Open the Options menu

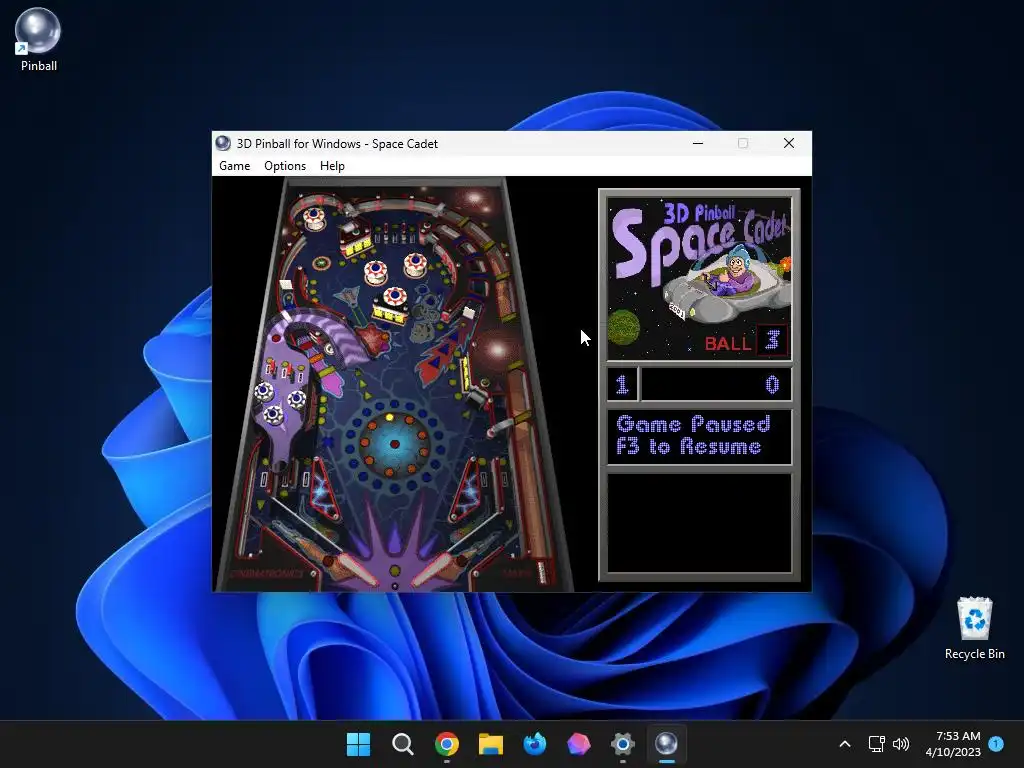click(x=285, y=166)
